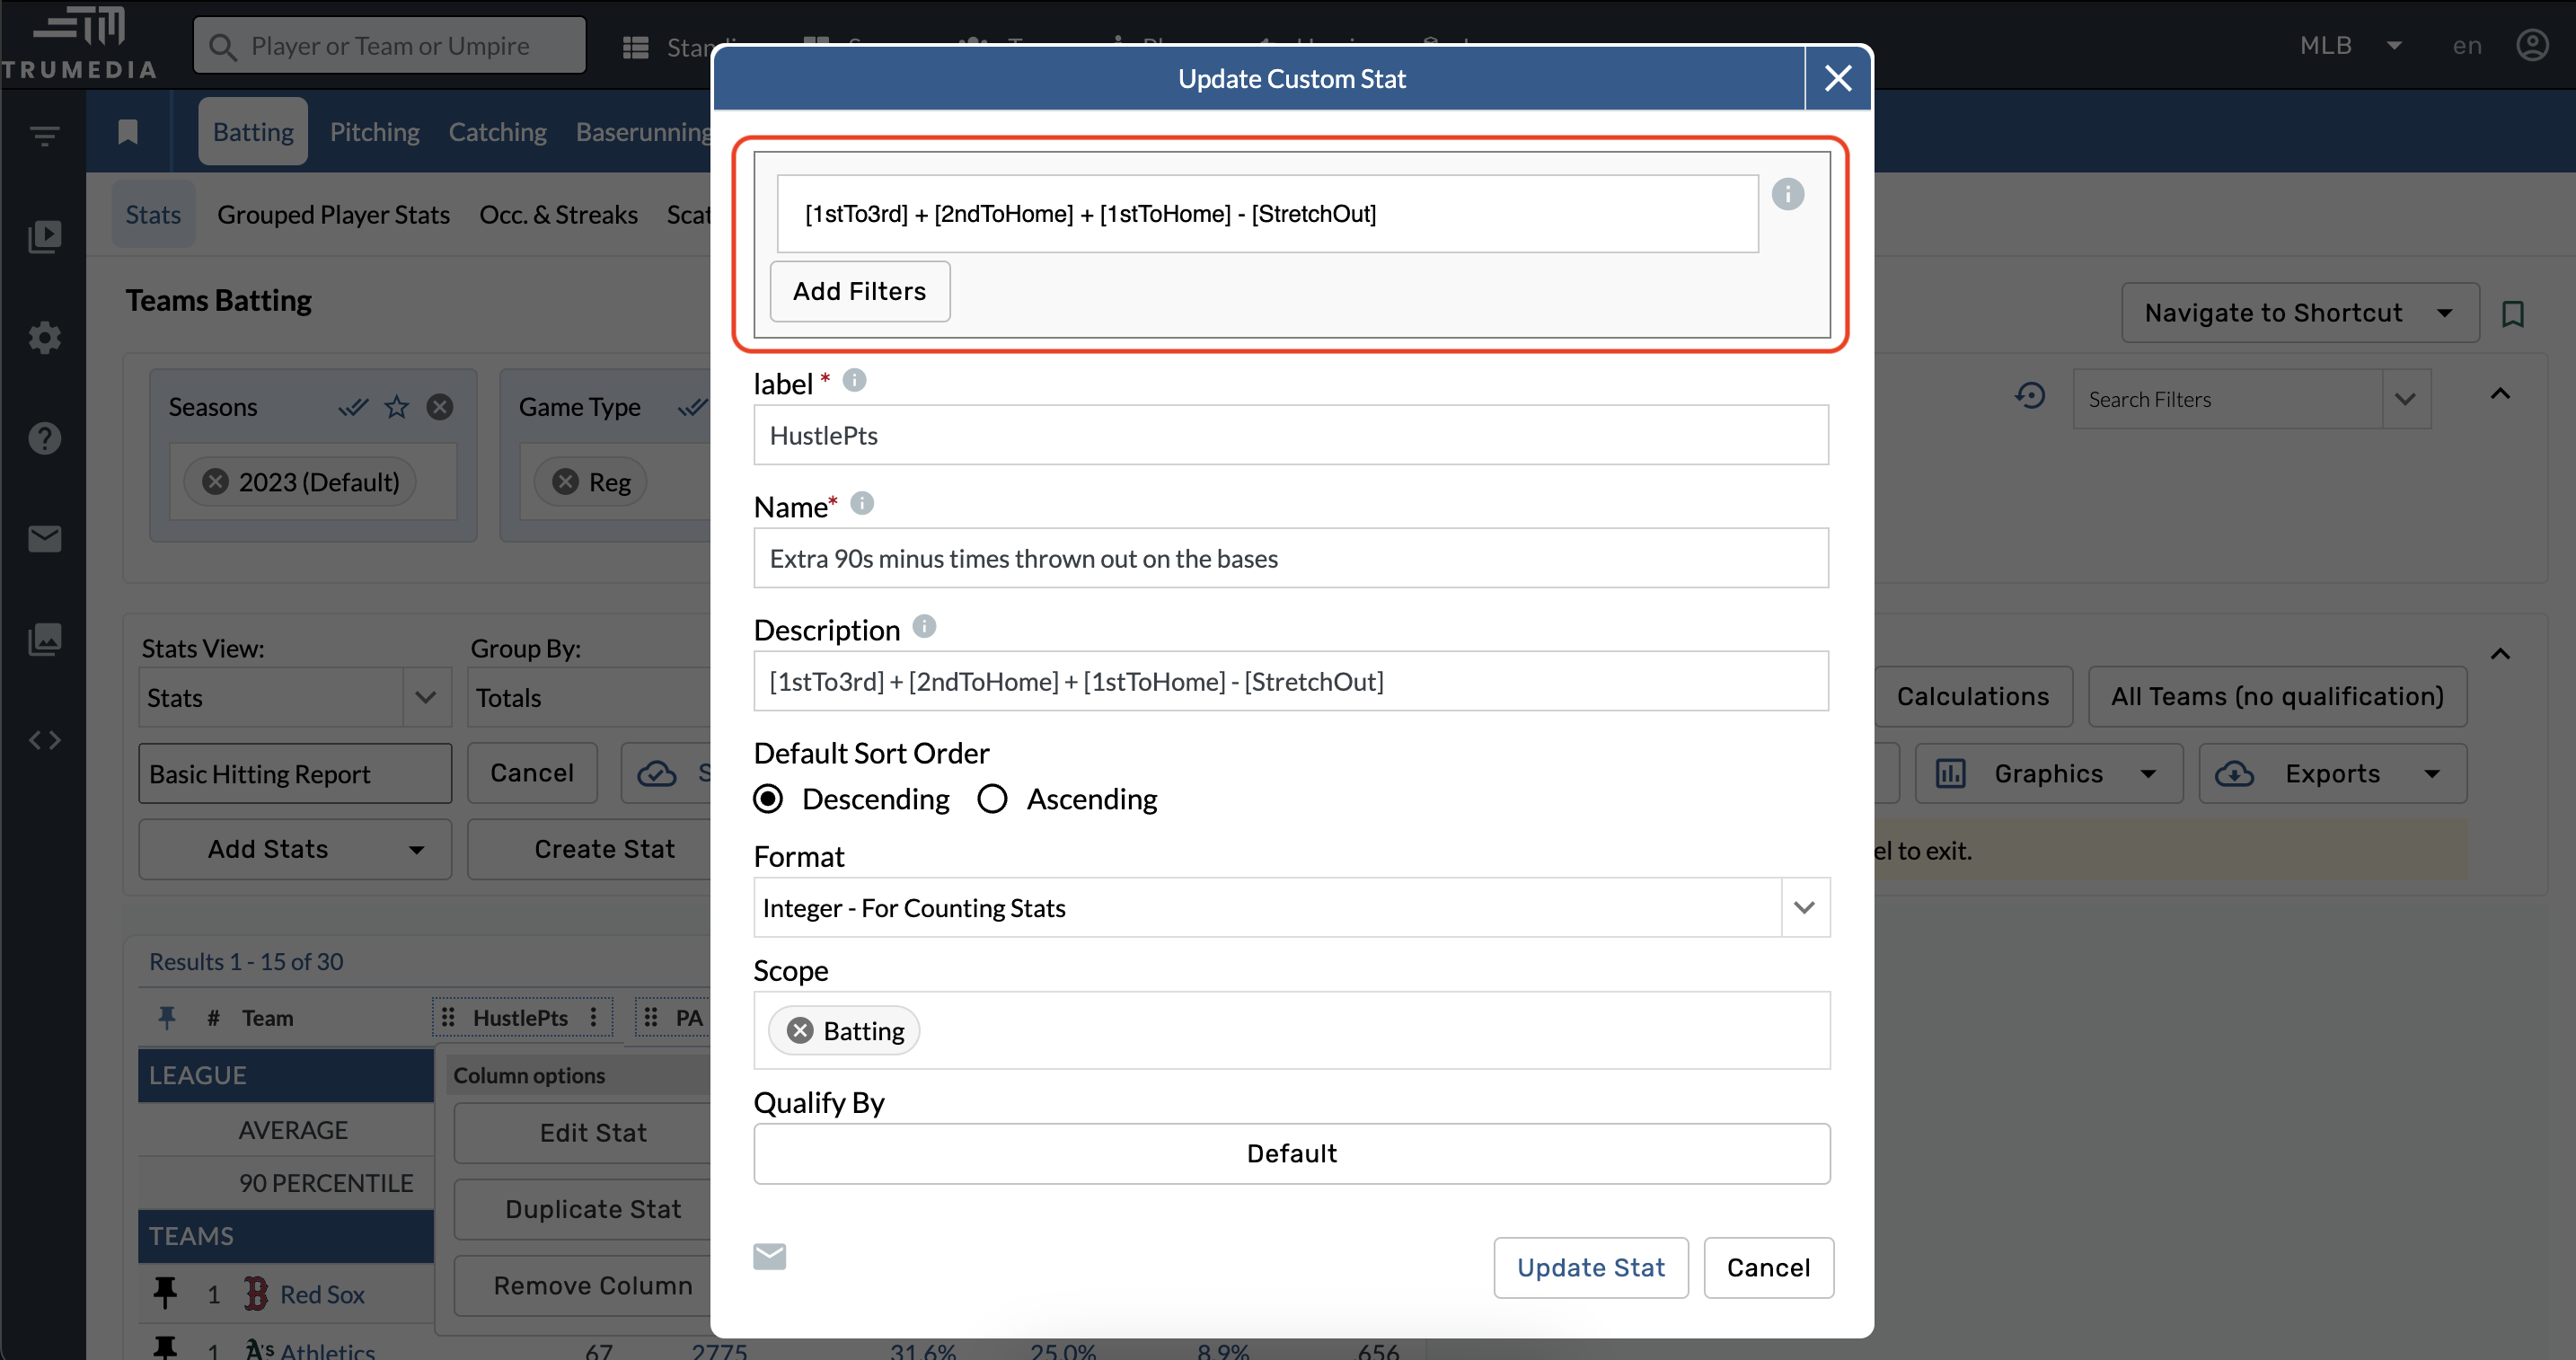2576x1360 pixels.
Task: Expand the Exports dropdown
Action: [2332, 773]
